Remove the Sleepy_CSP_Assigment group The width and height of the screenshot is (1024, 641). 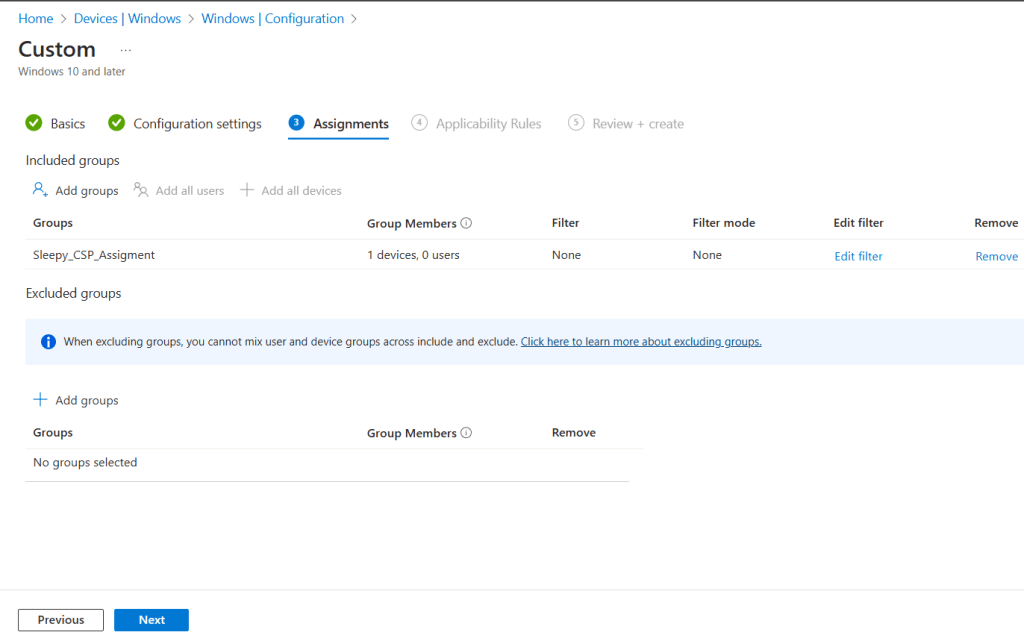point(996,256)
